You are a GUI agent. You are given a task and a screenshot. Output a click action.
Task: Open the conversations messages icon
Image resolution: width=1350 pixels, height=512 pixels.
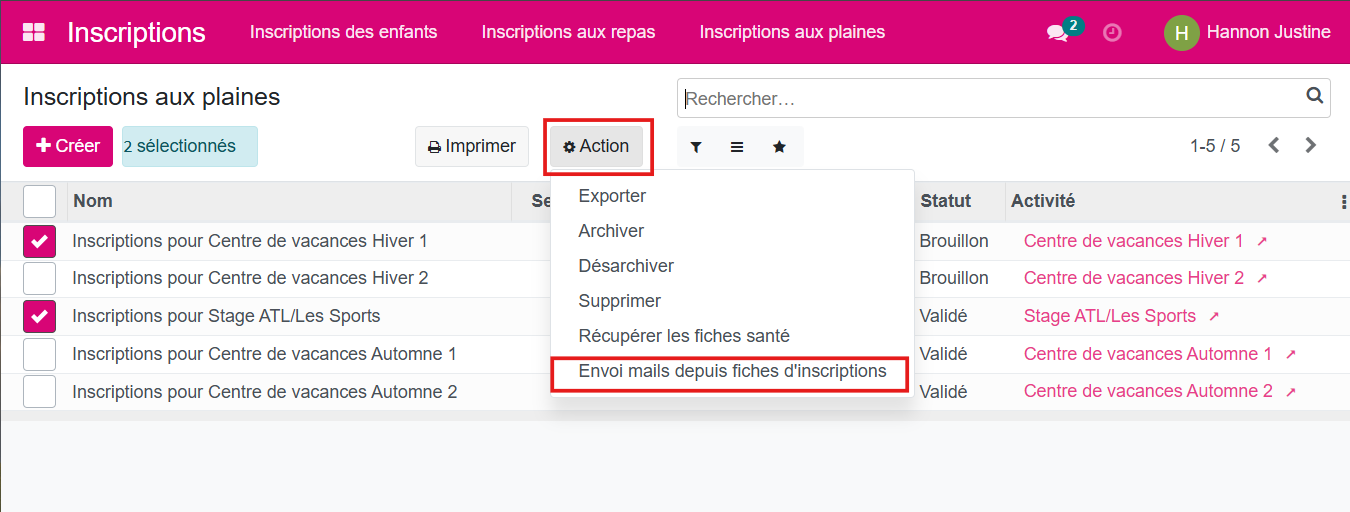[x=1057, y=32]
